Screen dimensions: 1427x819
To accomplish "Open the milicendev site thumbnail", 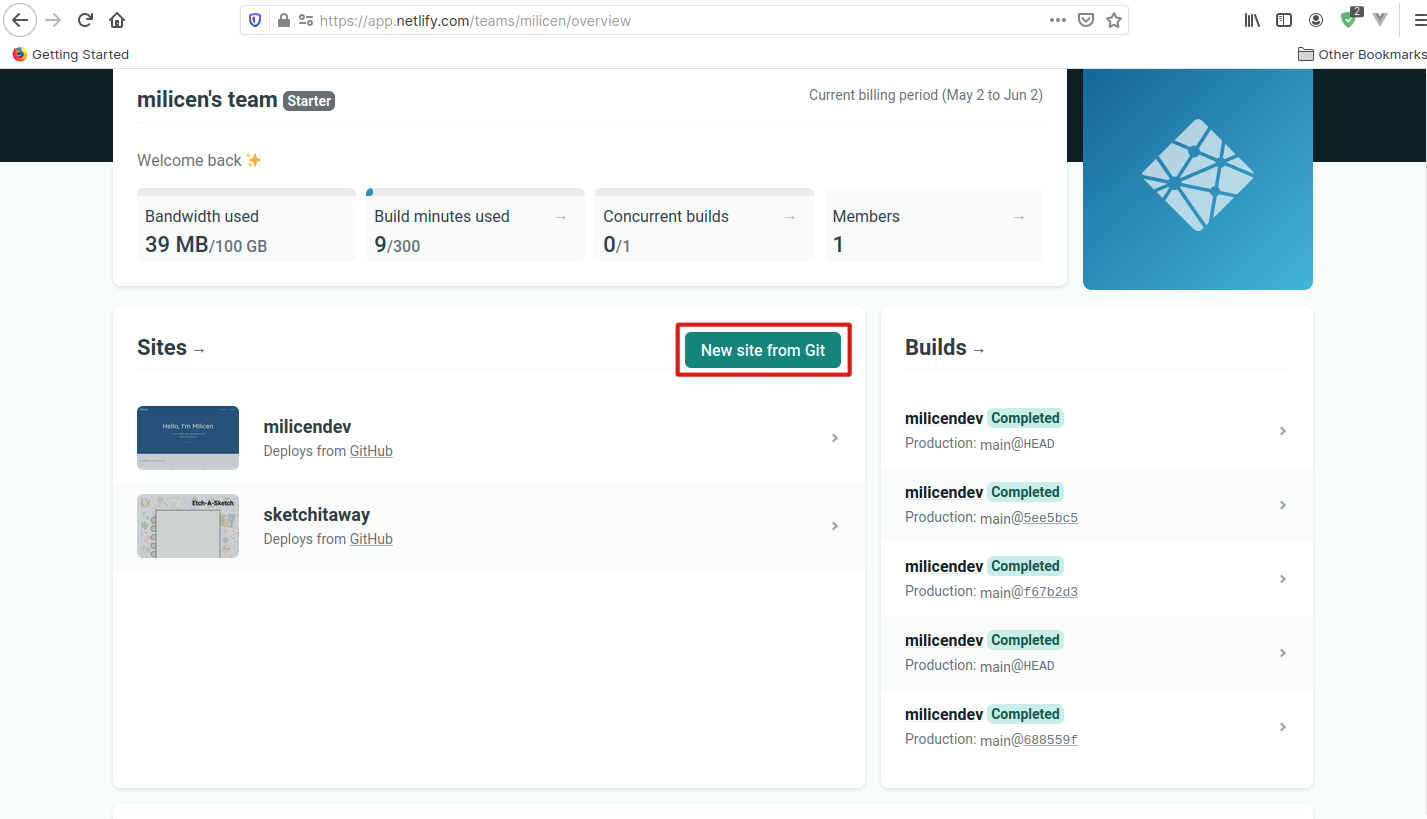I will click(x=188, y=438).
